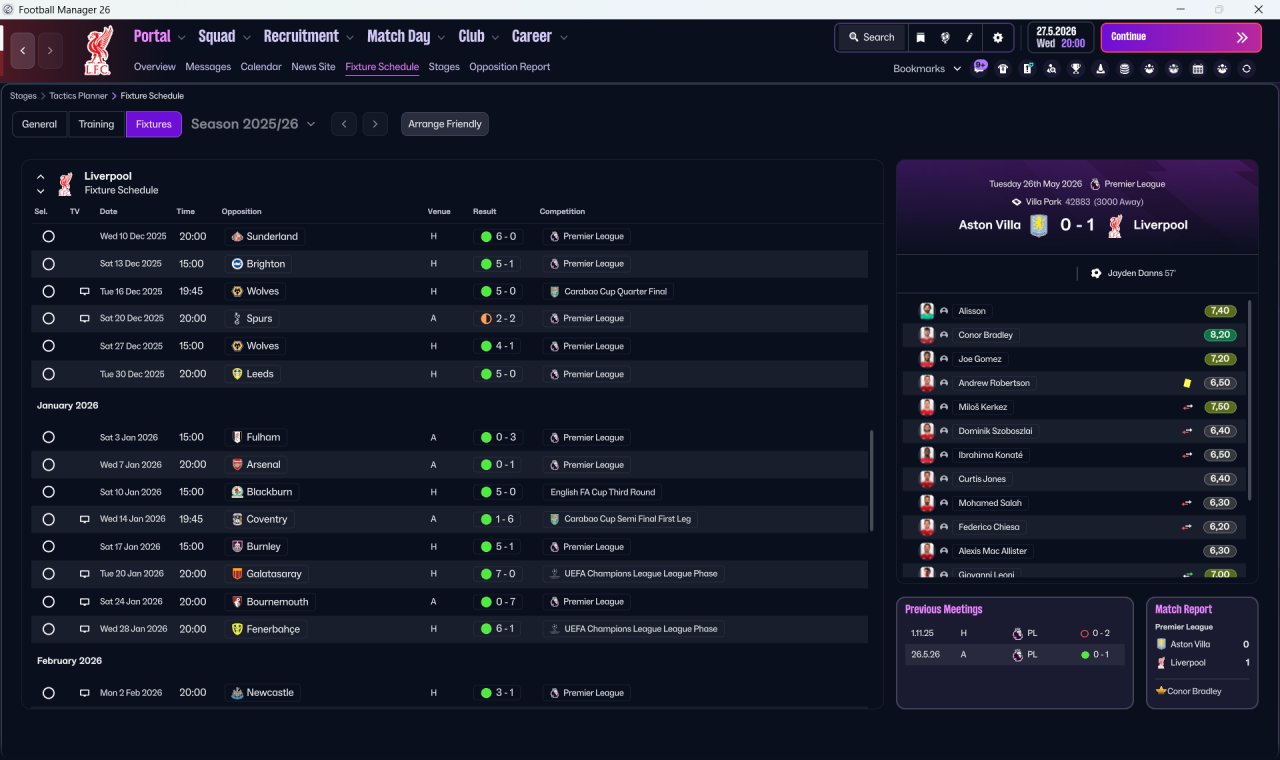Click the Search button

tap(871, 37)
